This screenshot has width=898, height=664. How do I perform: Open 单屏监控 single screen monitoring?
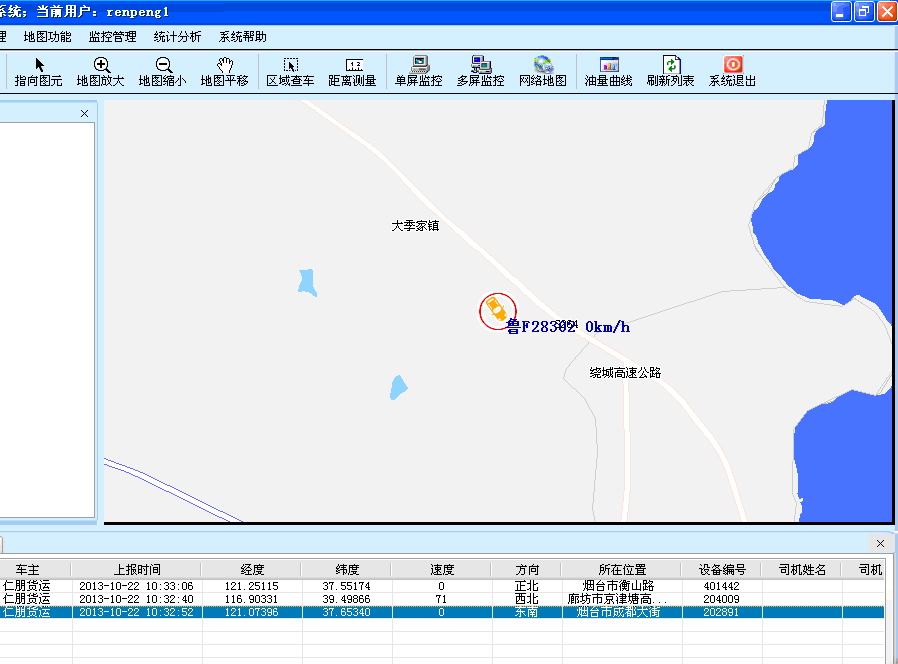pos(418,72)
